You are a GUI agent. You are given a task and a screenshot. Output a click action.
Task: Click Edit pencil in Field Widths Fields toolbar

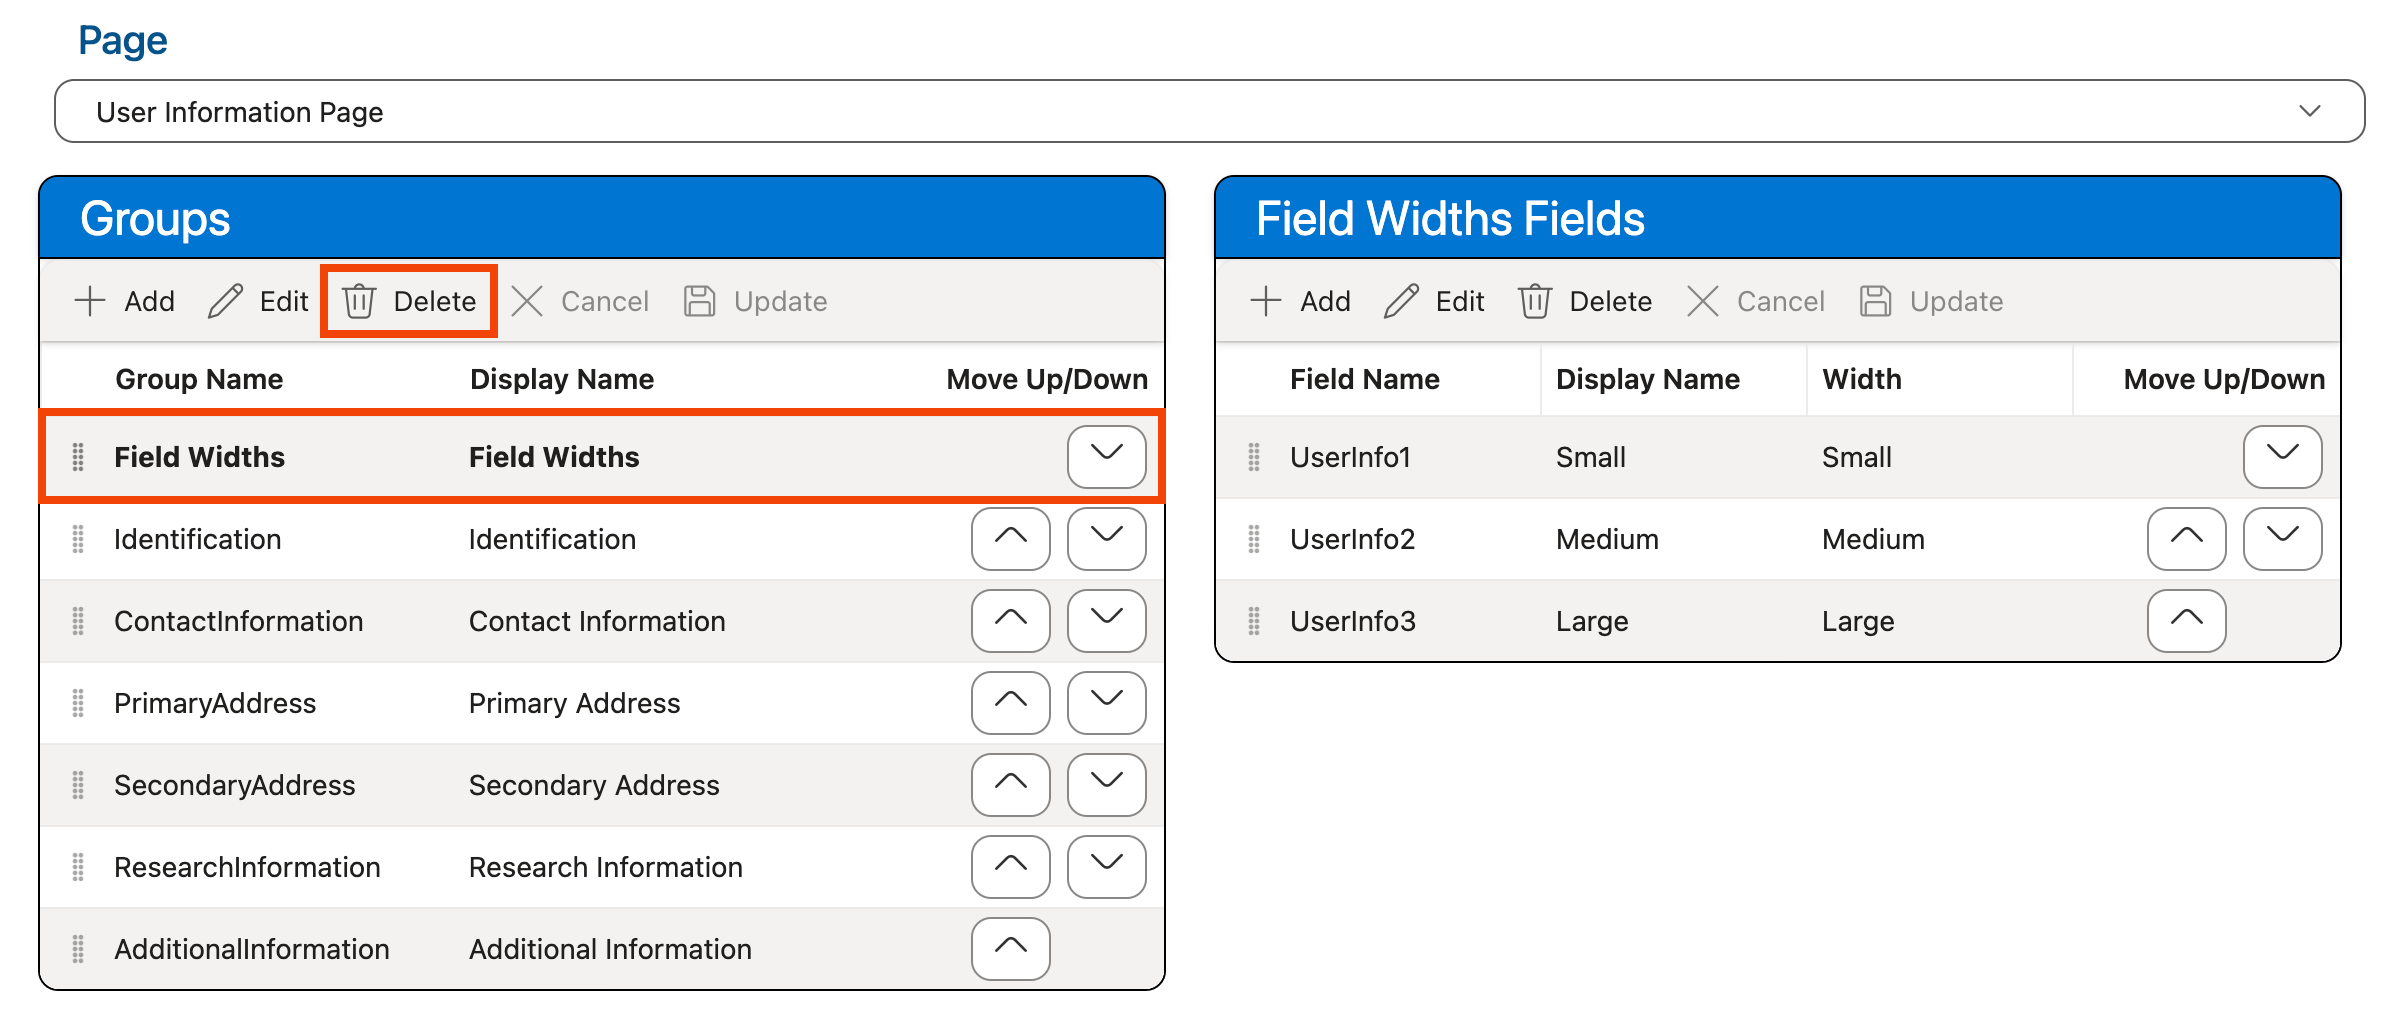click(1402, 301)
